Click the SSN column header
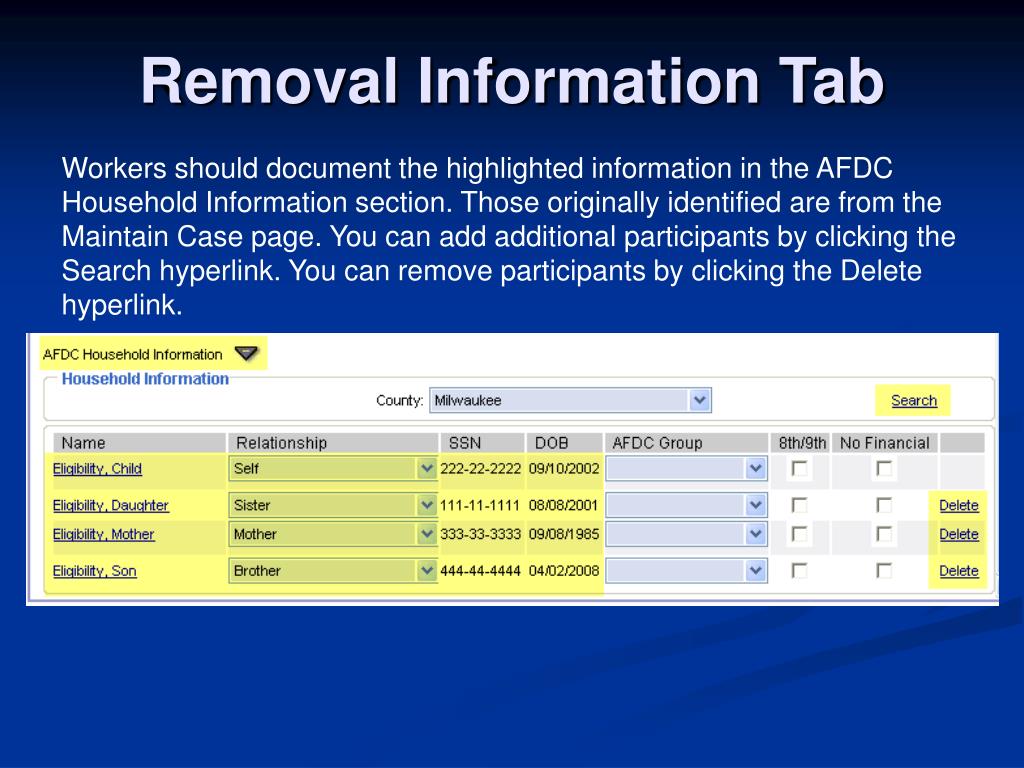 pos(483,443)
